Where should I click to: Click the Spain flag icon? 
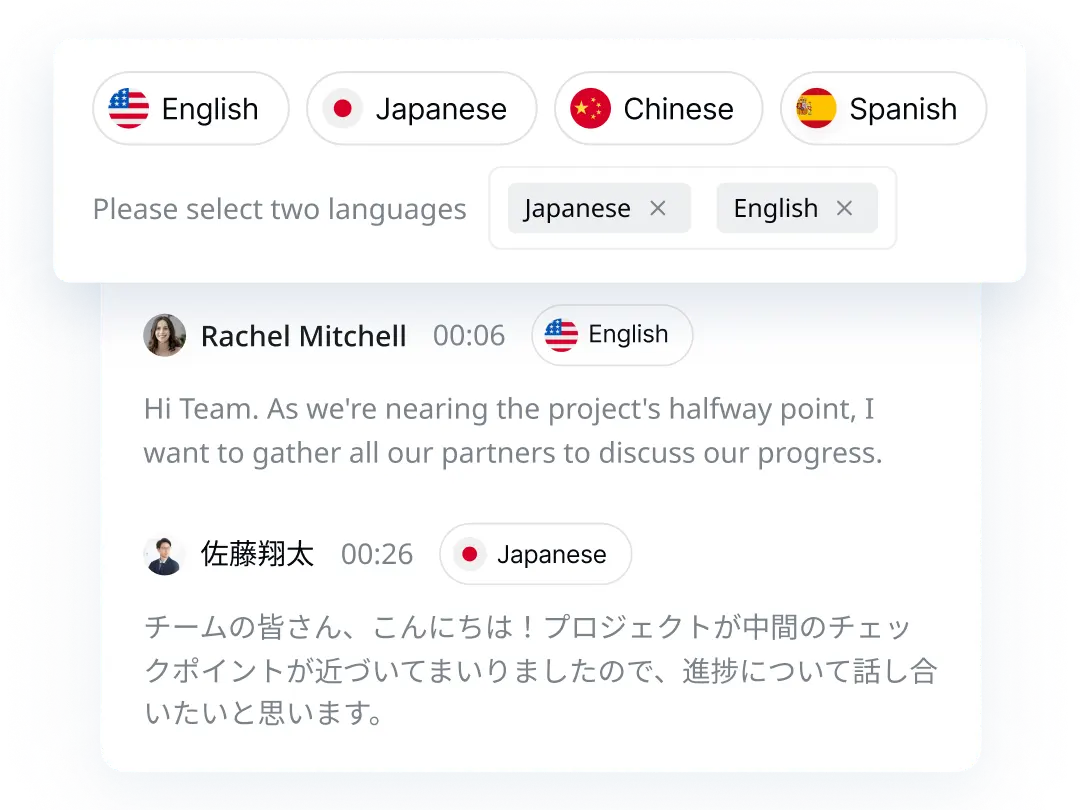(816, 108)
